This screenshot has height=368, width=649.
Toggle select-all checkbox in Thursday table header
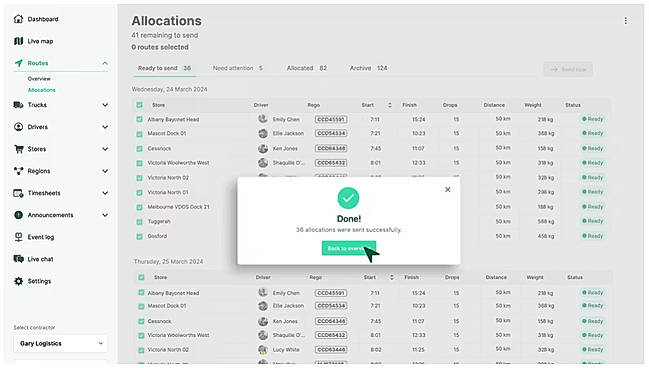coord(141,277)
